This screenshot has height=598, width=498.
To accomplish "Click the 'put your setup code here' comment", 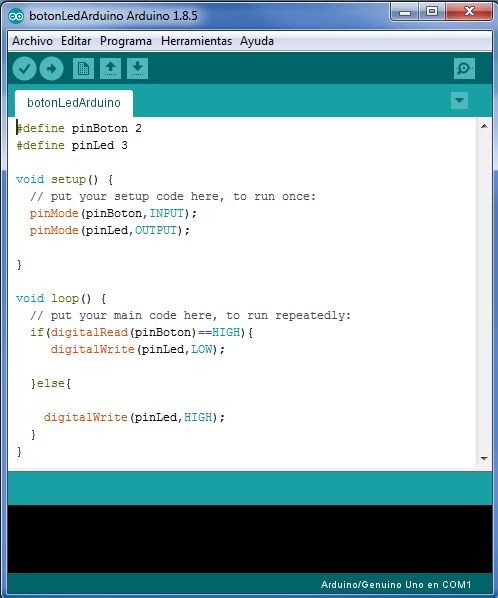I will (173, 197).
